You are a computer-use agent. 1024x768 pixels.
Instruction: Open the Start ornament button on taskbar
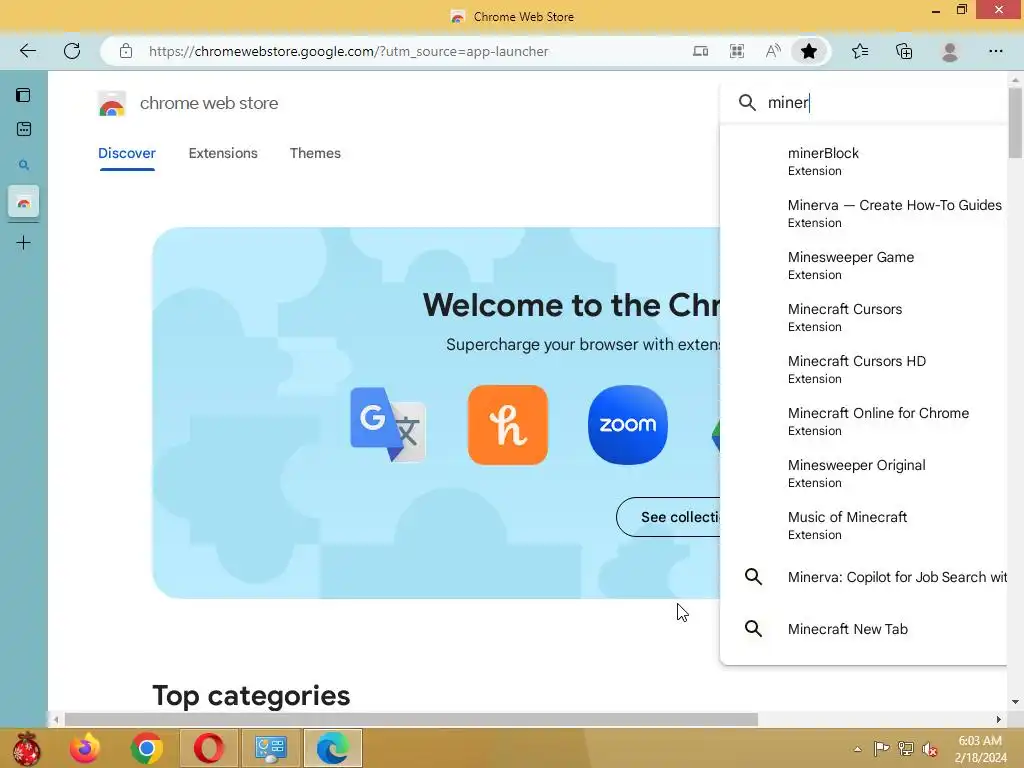pos(27,748)
